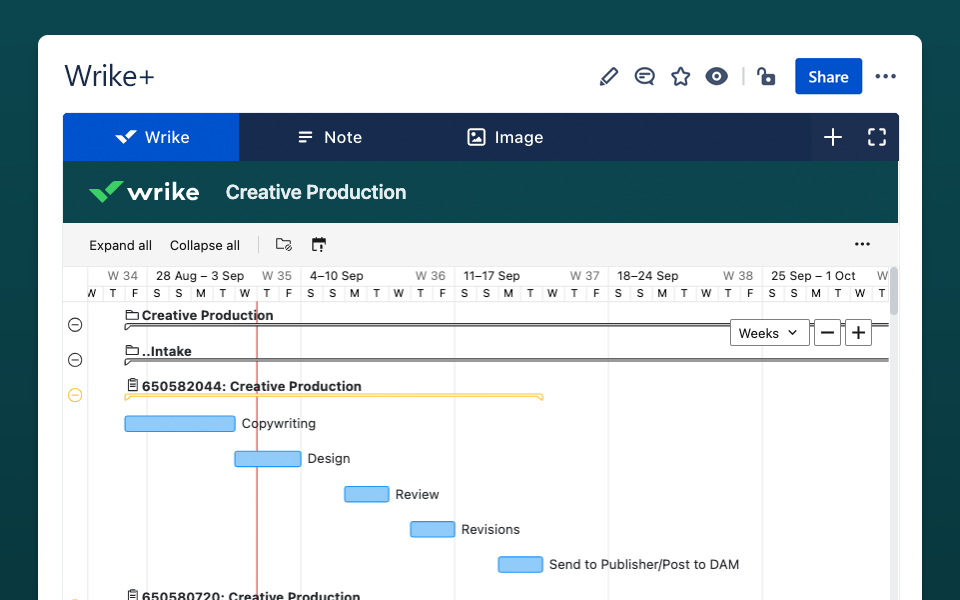
Task: Click the 28 Aug – 3 Sep week header
Action: (x=200, y=276)
